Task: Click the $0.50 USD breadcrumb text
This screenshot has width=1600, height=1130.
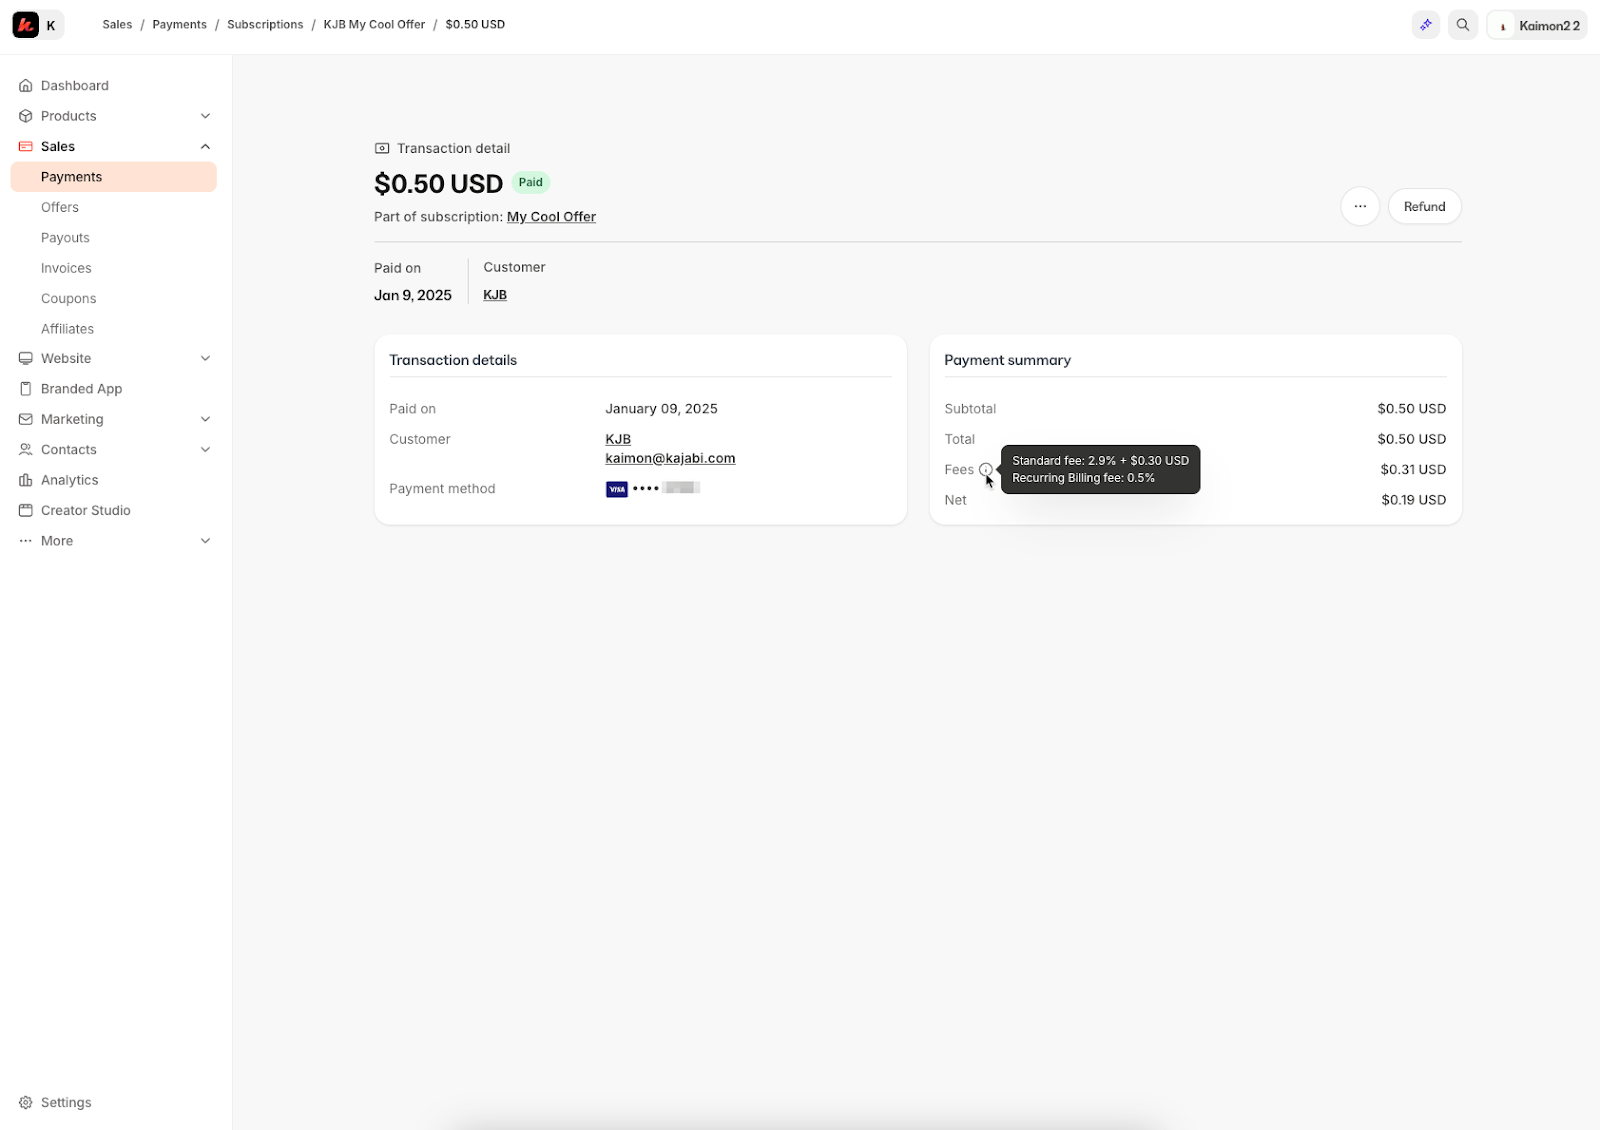Action: (x=475, y=25)
